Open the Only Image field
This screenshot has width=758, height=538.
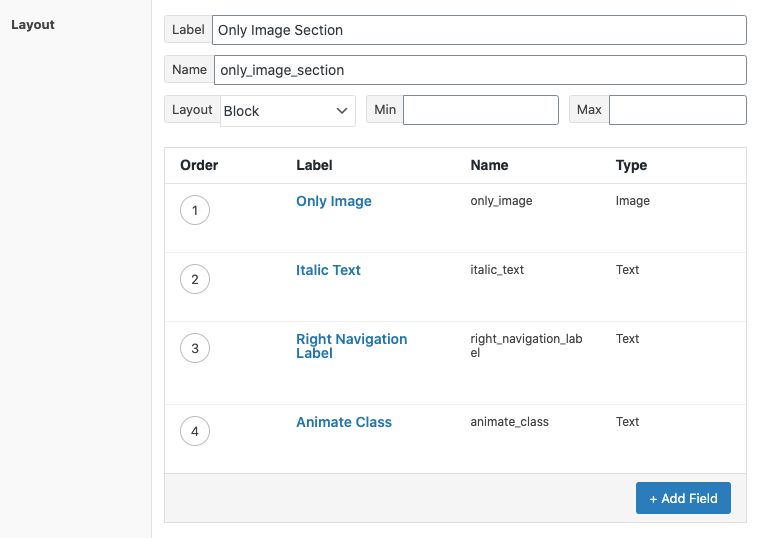(333, 201)
